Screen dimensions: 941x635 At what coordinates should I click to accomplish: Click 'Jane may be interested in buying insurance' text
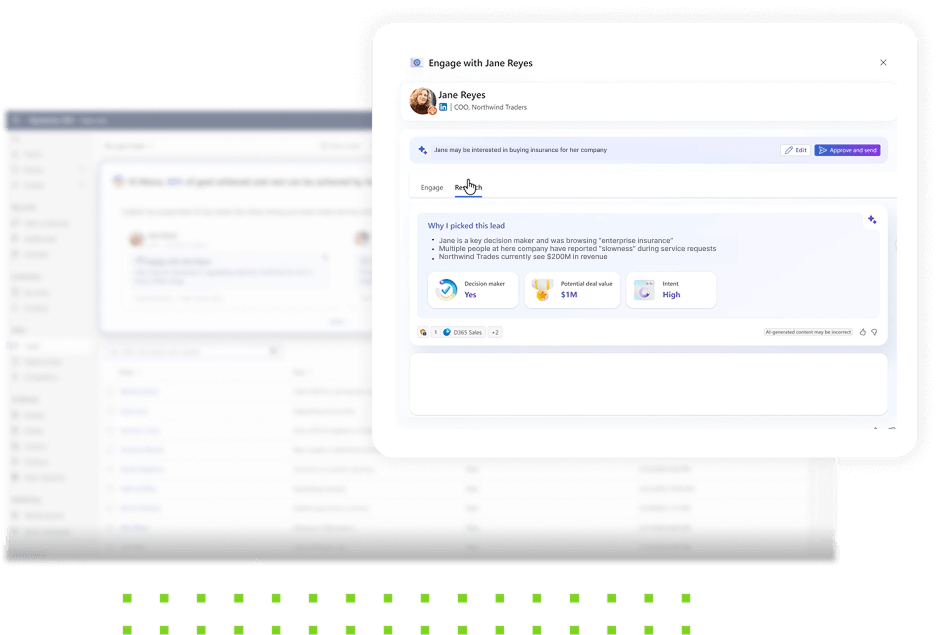pyautogui.click(x=520, y=150)
